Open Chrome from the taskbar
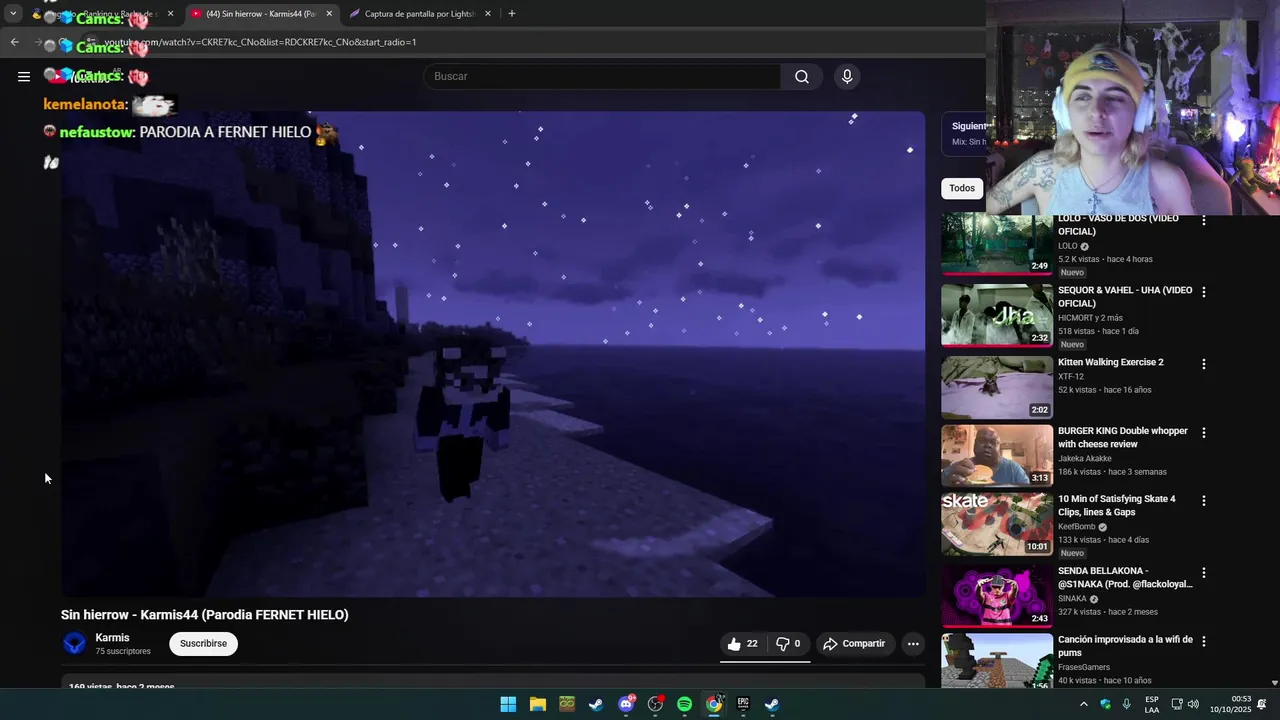Viewport: 1280px width, 720px height. pyautogui.click(x=714, y=704)
